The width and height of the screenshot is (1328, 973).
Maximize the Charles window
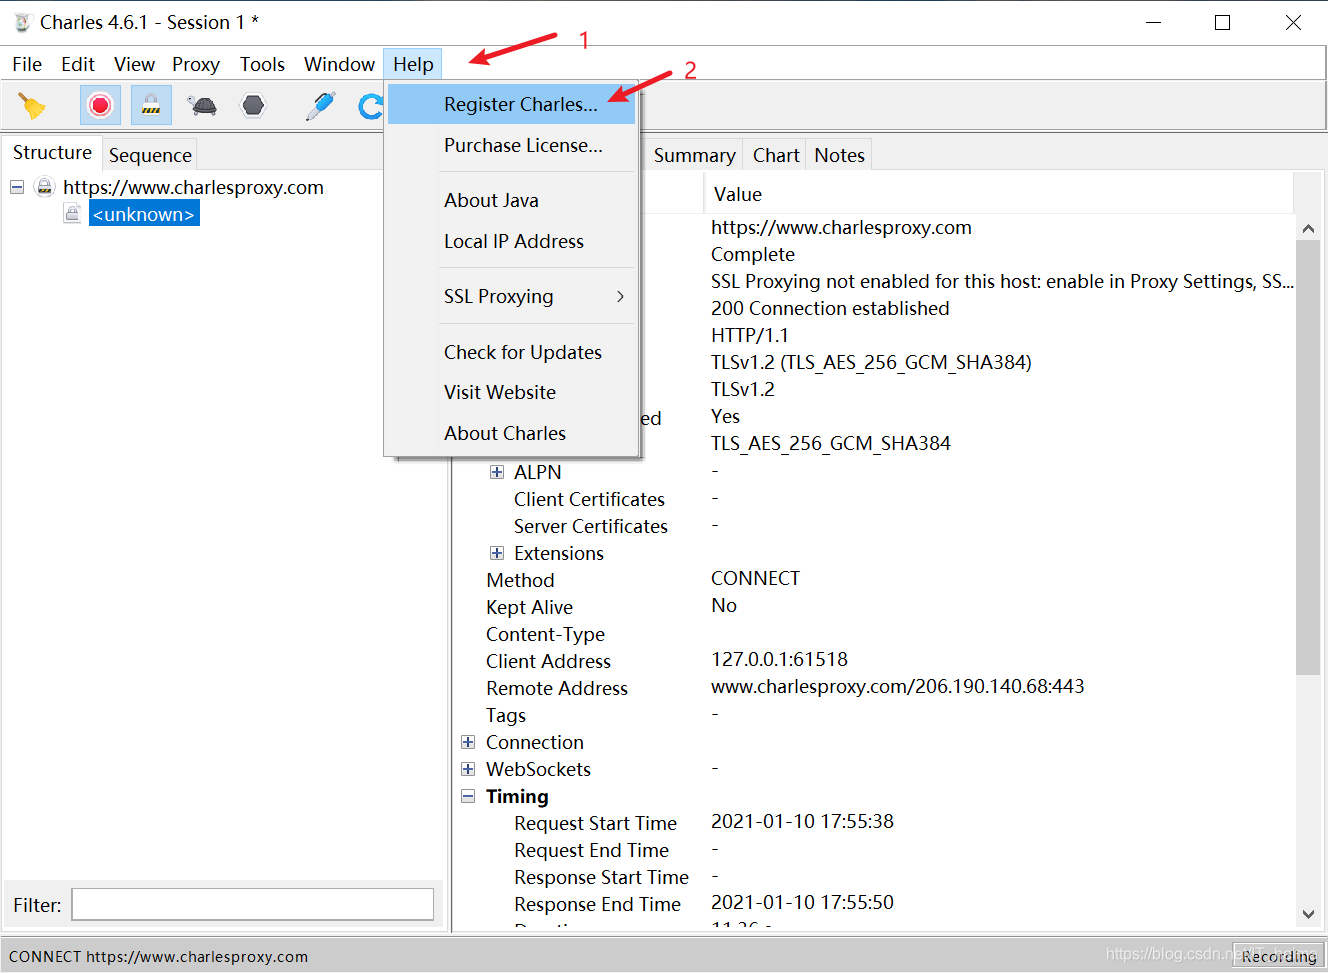point(1222,22)
